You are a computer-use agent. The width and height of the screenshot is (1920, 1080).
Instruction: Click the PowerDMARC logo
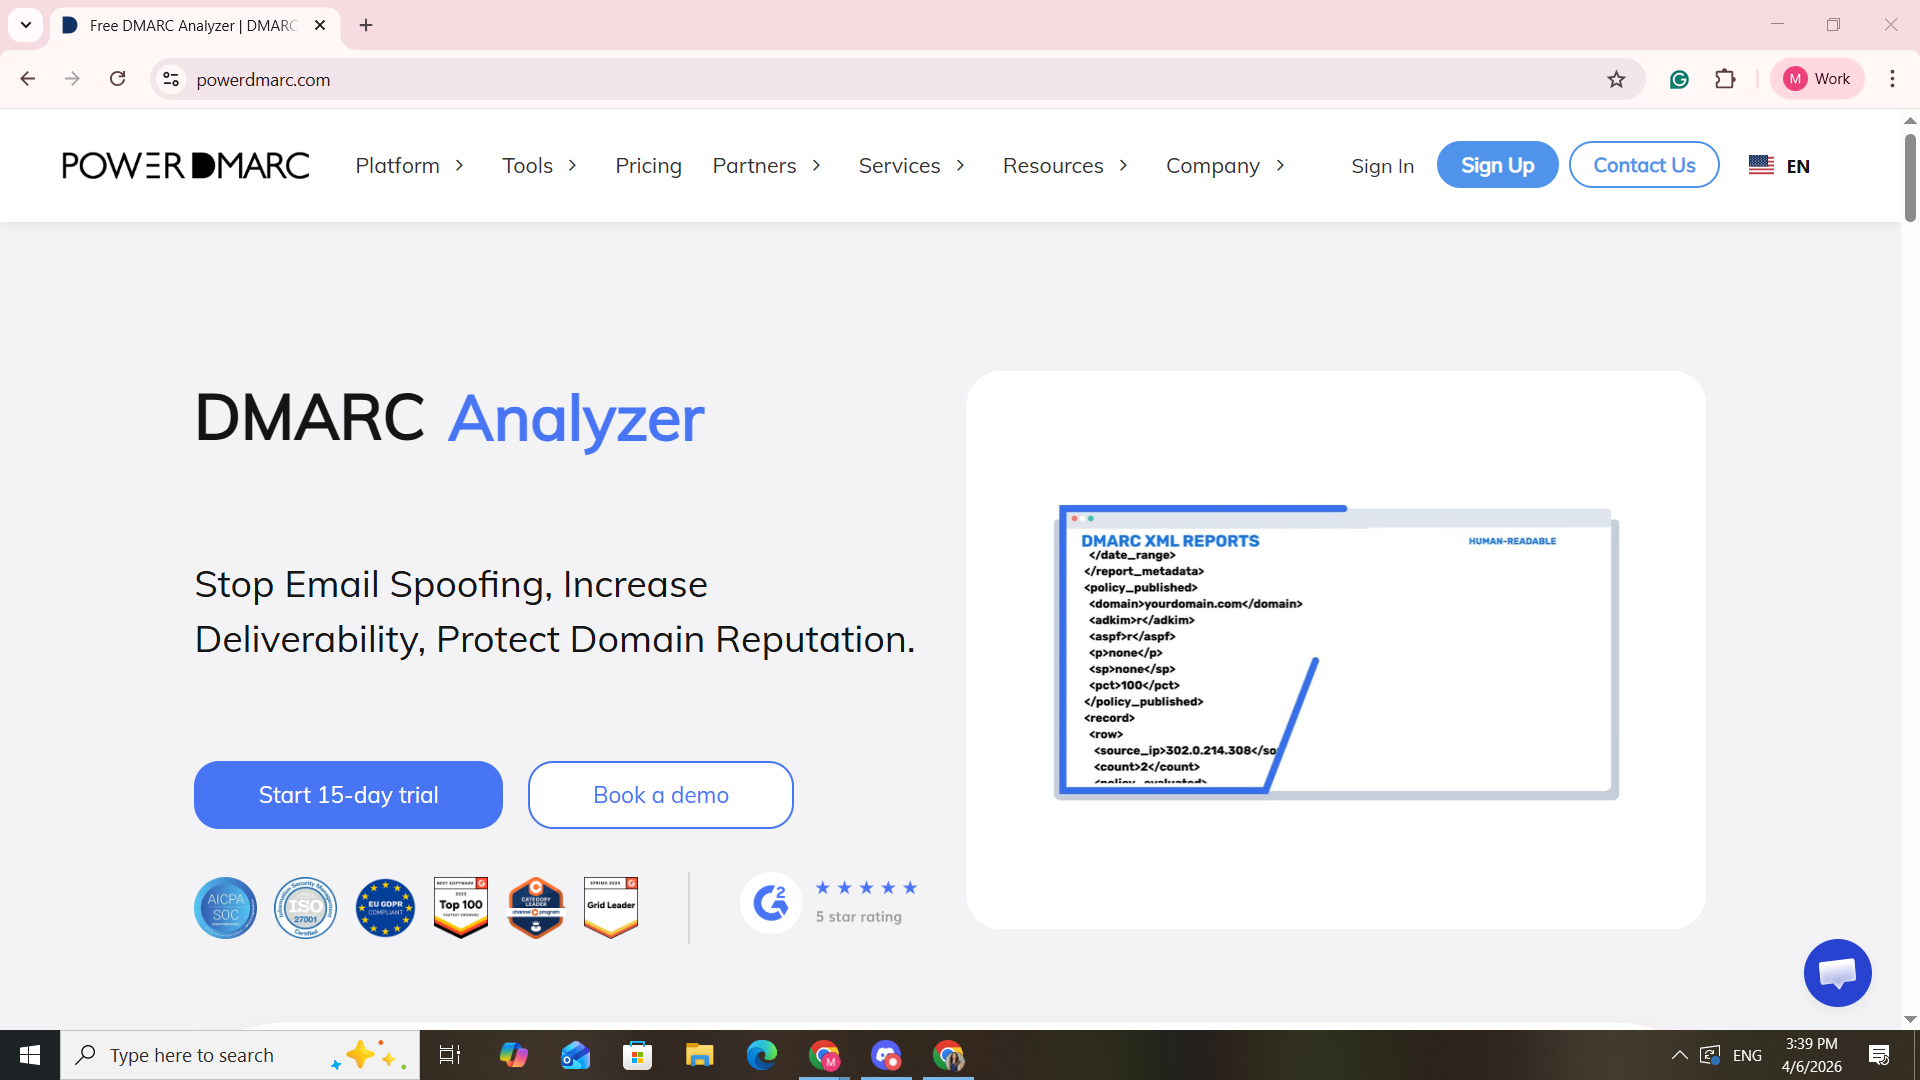click(x=186, y=165)
